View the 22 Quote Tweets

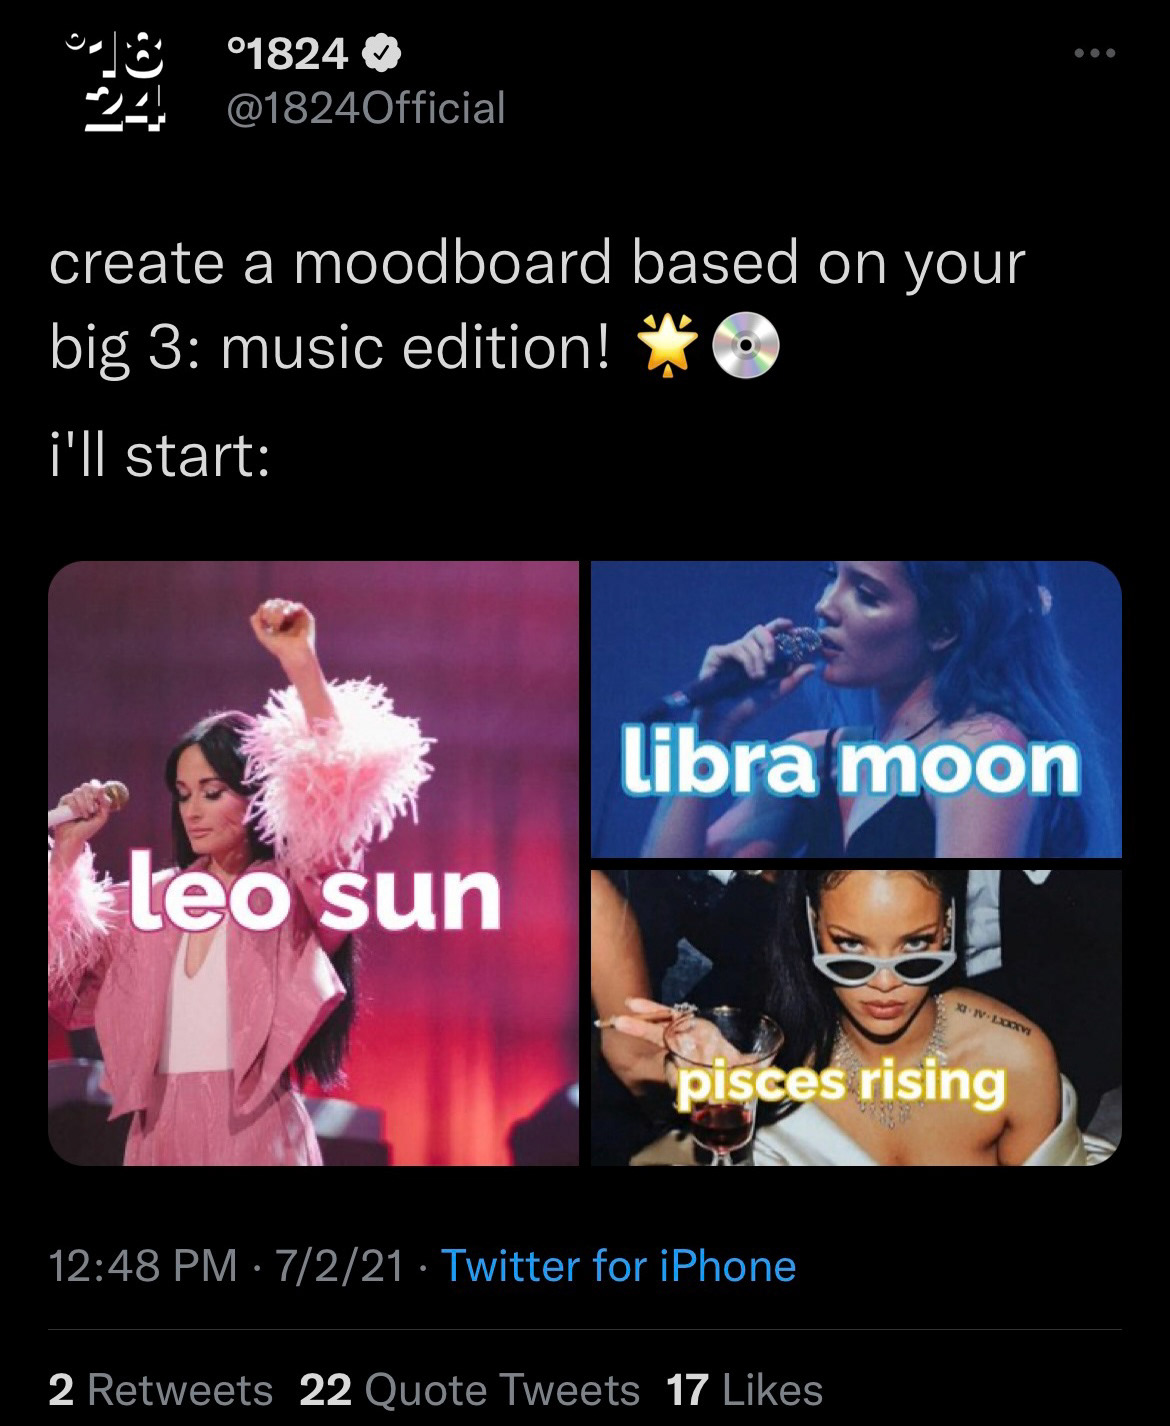tap(470, 1390)
